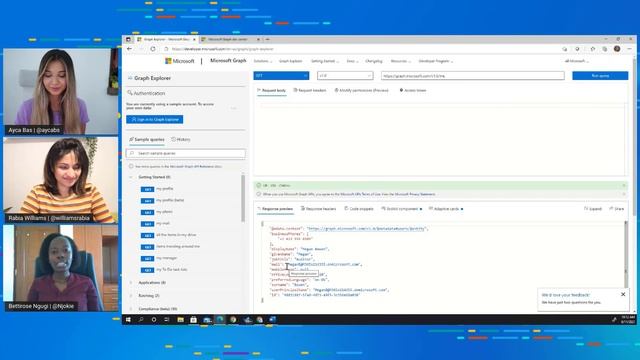Open browser settings ellipsis menu

coord(629,49)
